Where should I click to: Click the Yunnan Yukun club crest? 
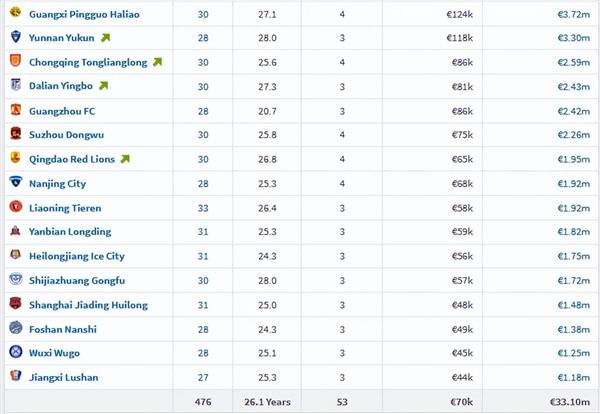pos(15,38)
